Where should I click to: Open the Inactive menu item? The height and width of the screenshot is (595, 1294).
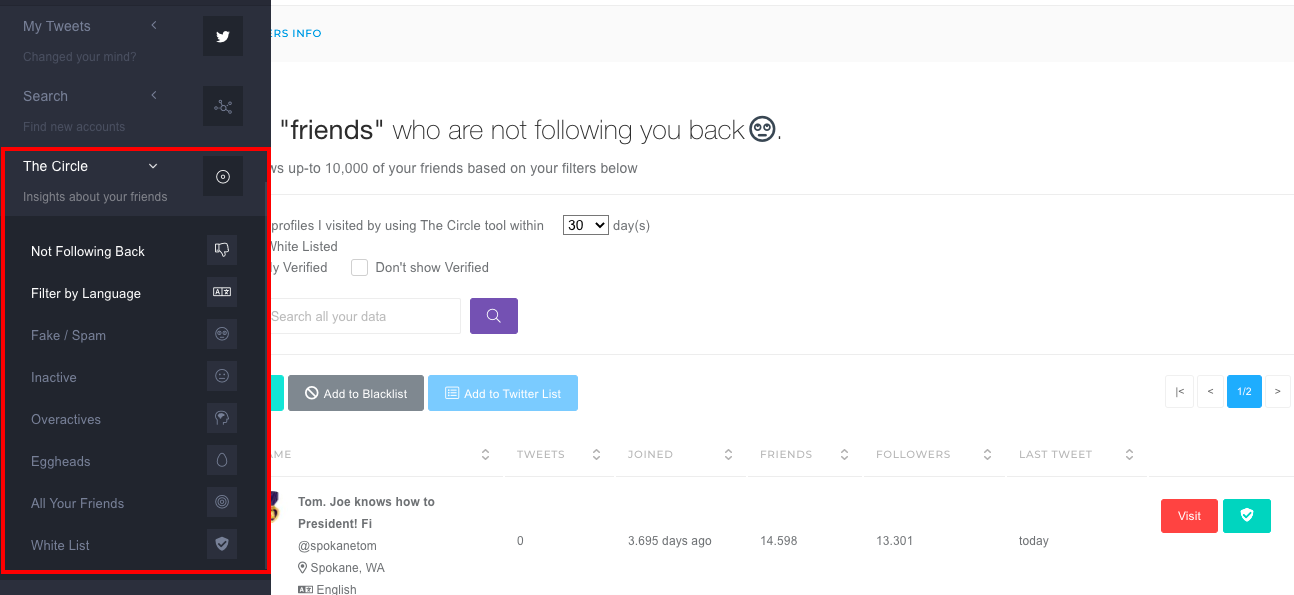(x=54, y=377)
